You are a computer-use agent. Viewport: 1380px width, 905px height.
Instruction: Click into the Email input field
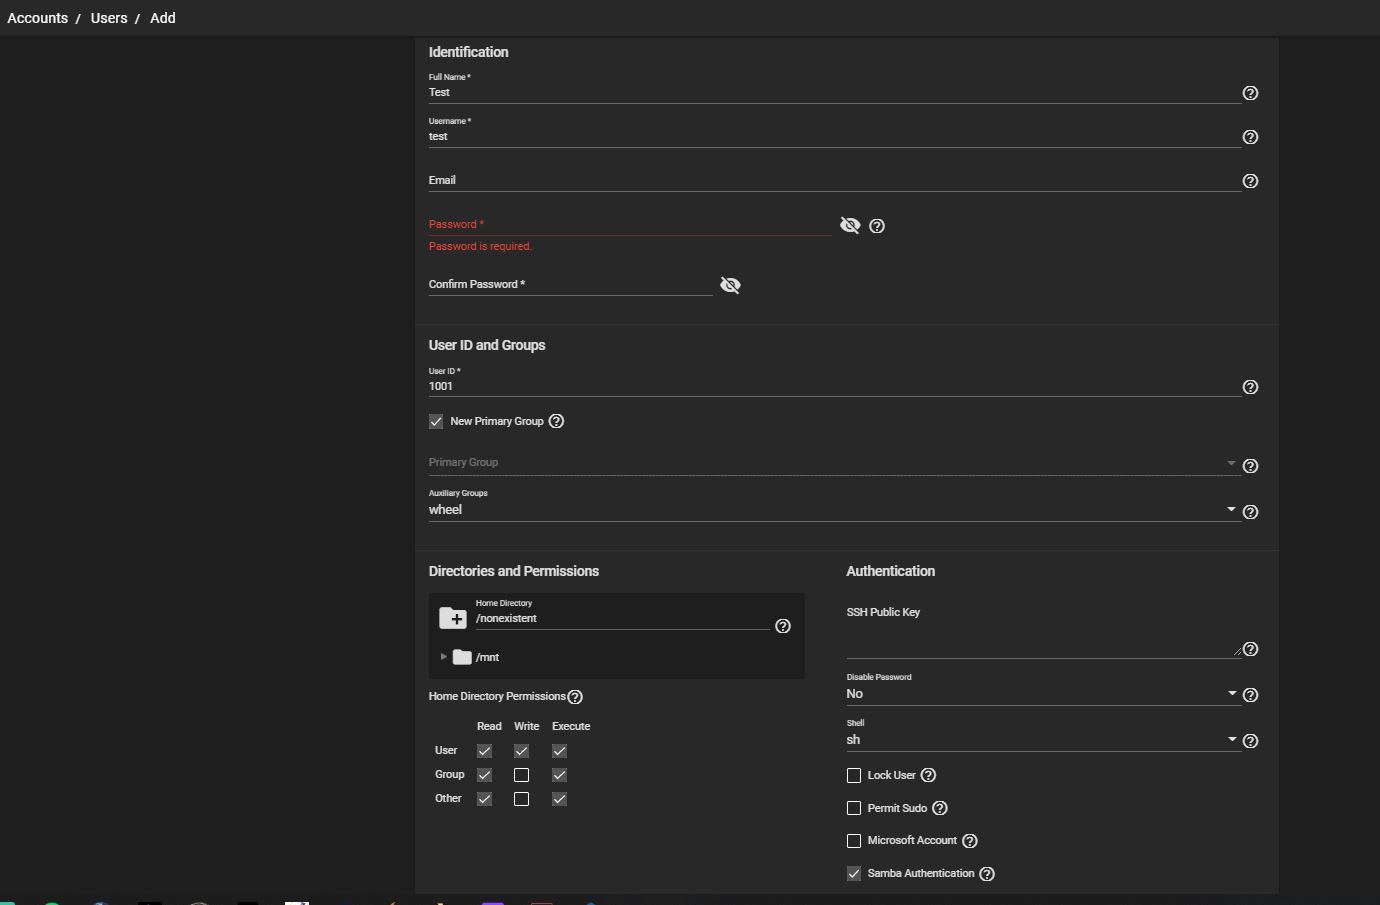point(832,180)
